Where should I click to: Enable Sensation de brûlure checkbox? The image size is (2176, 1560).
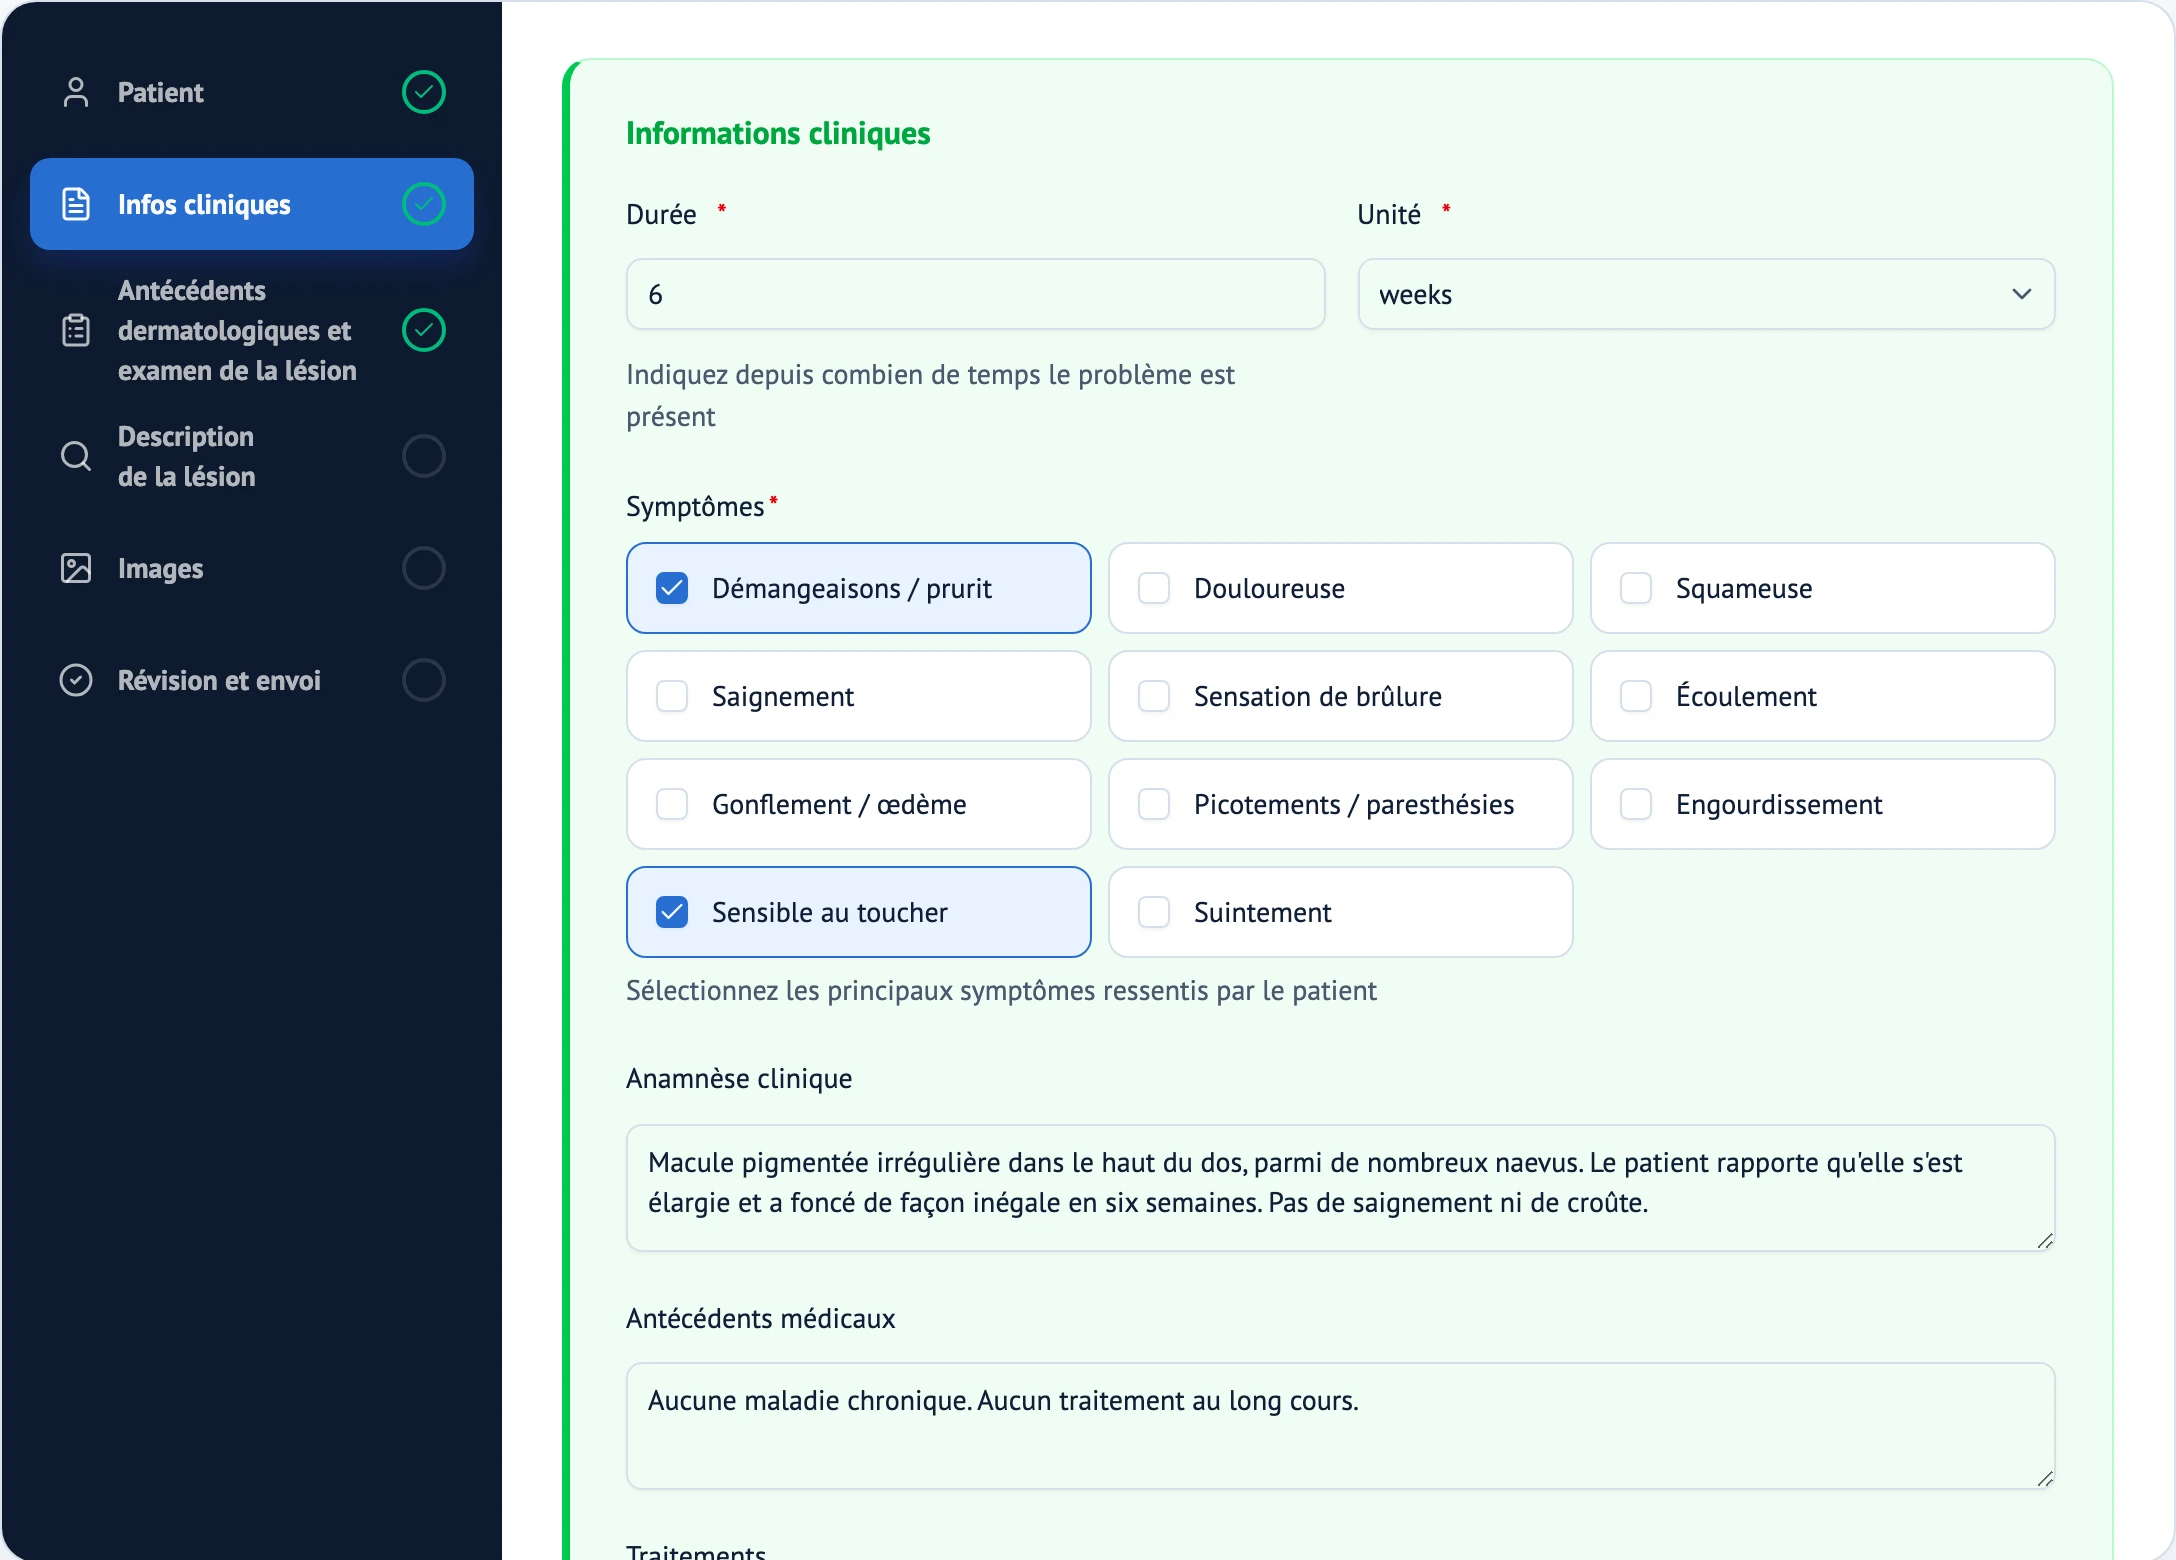point(1154,696)
